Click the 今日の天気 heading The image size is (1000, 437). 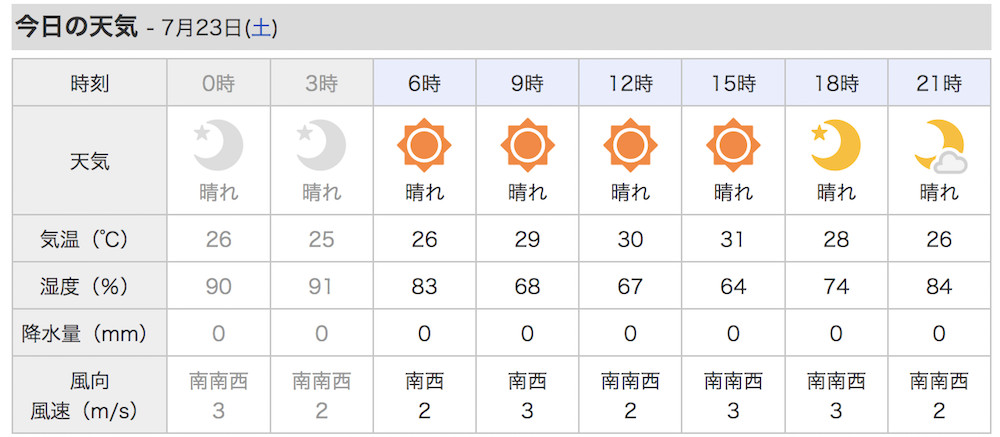tap(75, 28)
